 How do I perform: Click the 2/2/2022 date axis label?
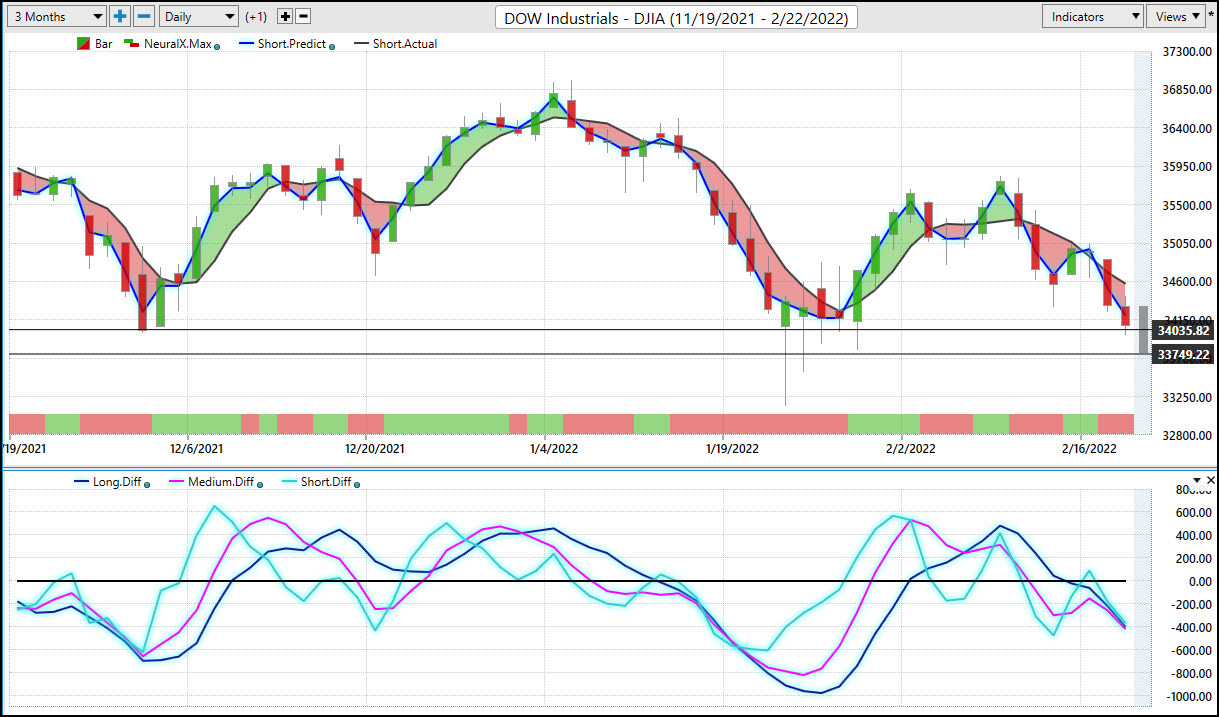(x=911, y=449)
